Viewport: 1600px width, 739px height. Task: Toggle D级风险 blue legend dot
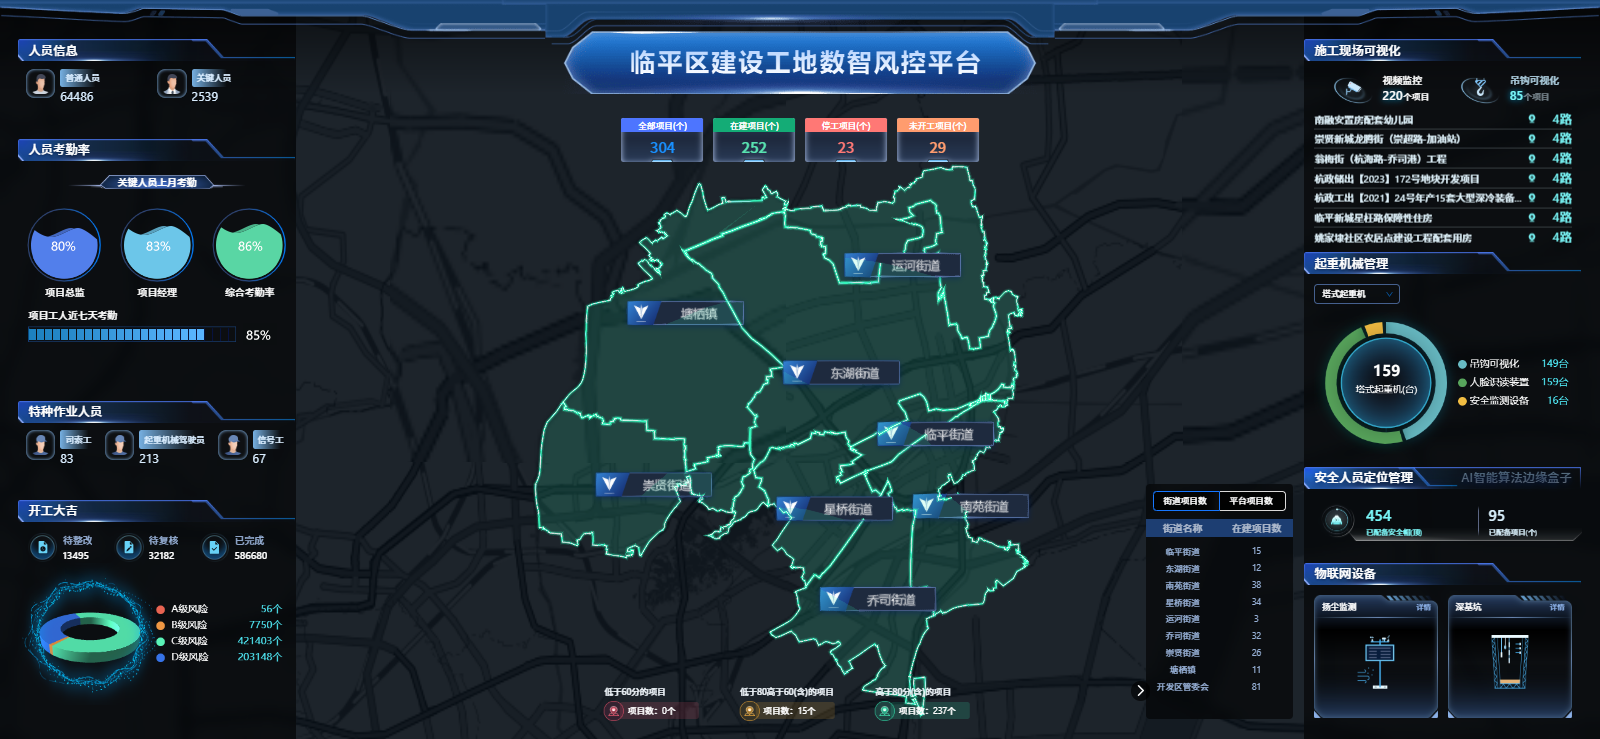161,657
